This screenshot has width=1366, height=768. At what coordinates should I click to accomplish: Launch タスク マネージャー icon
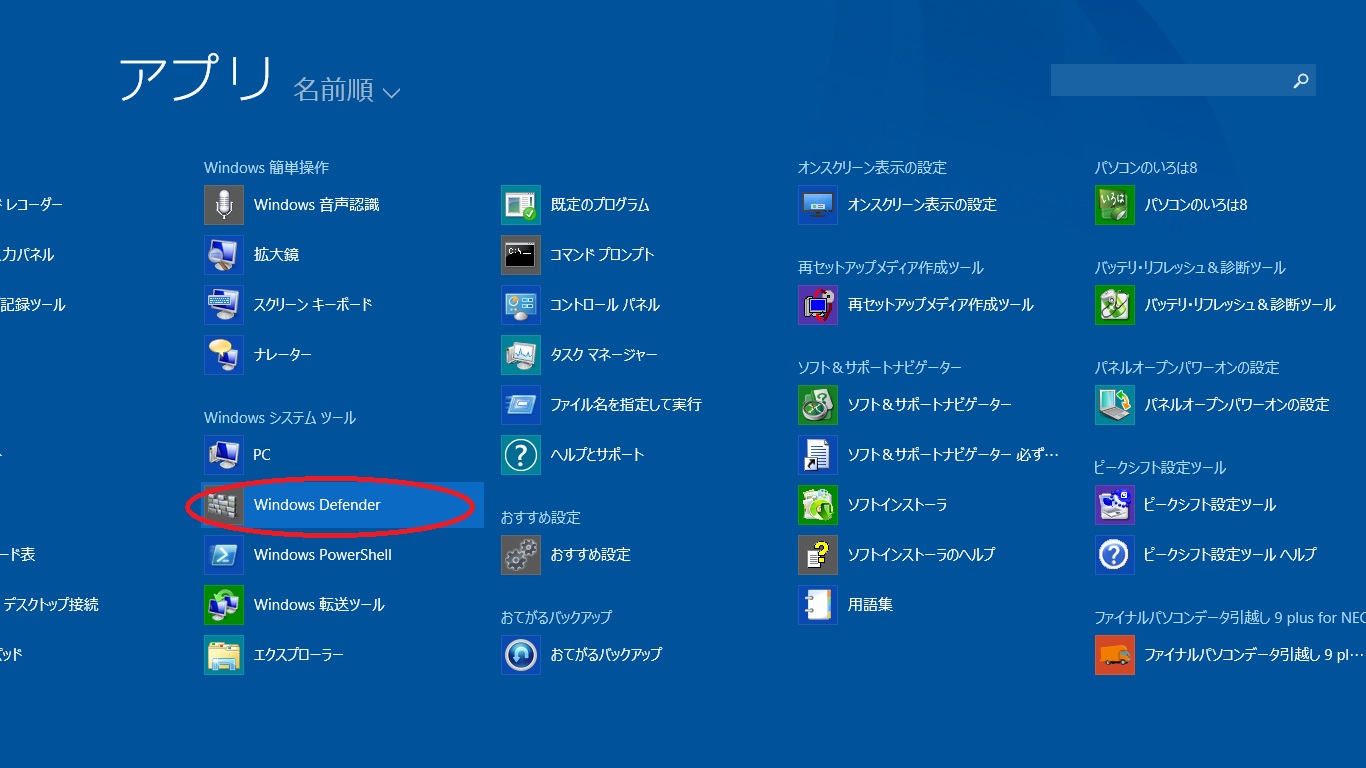[x=521, y=355]
